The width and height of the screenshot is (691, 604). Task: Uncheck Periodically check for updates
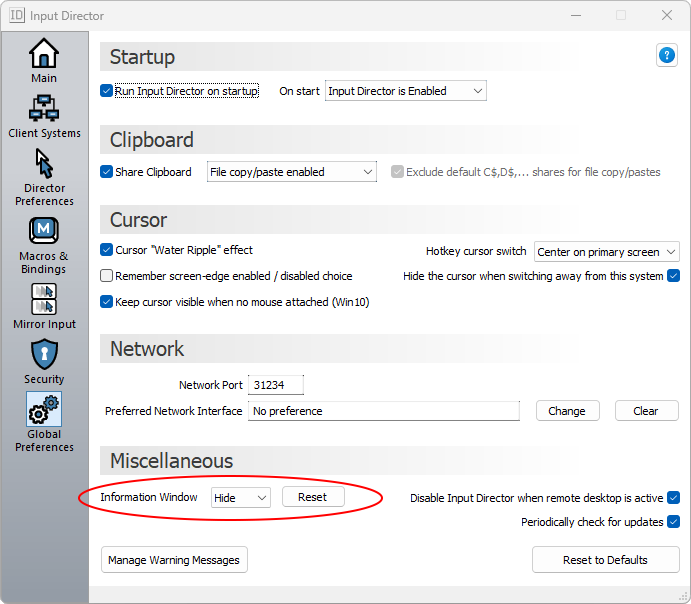tap(673, 522)
